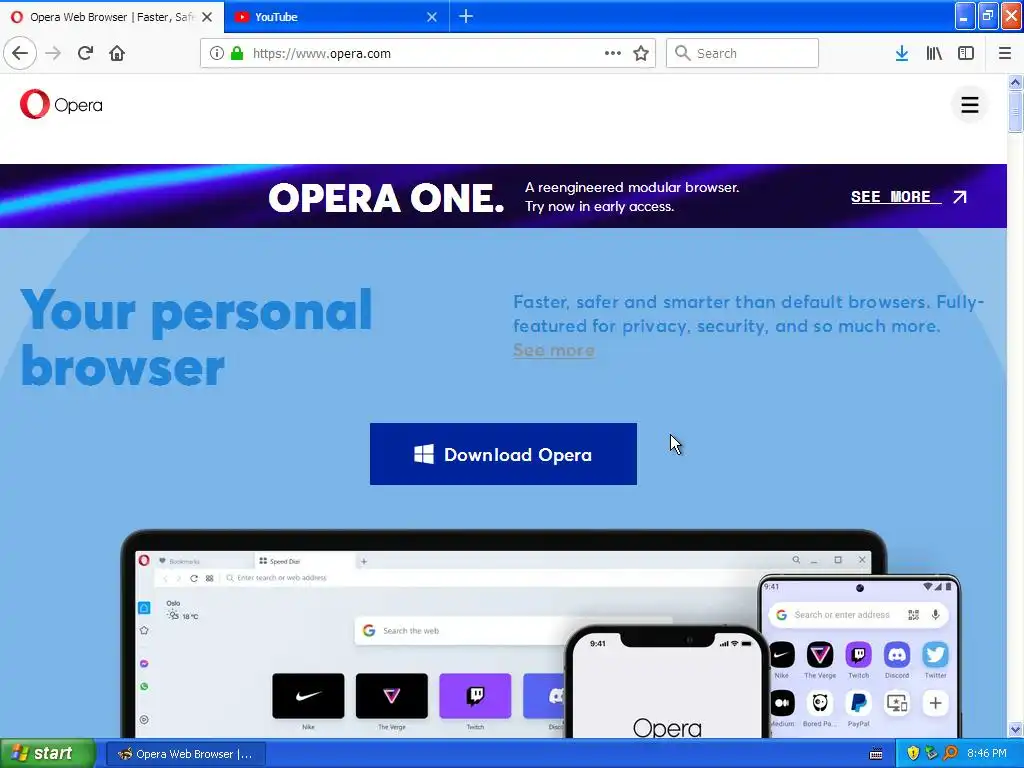Click The Verge tile in laptop mockup
This screenshot has width=1024, height=768.
[392, 696]
